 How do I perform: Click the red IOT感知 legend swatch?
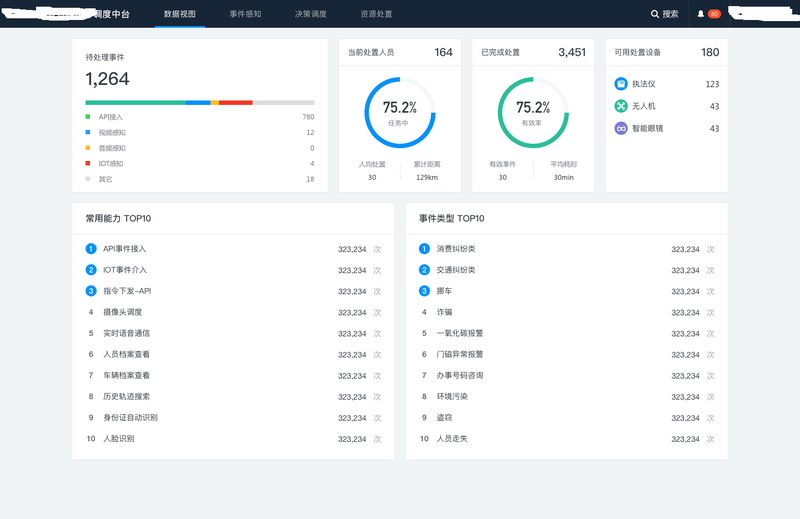click(x=88, y=163)
